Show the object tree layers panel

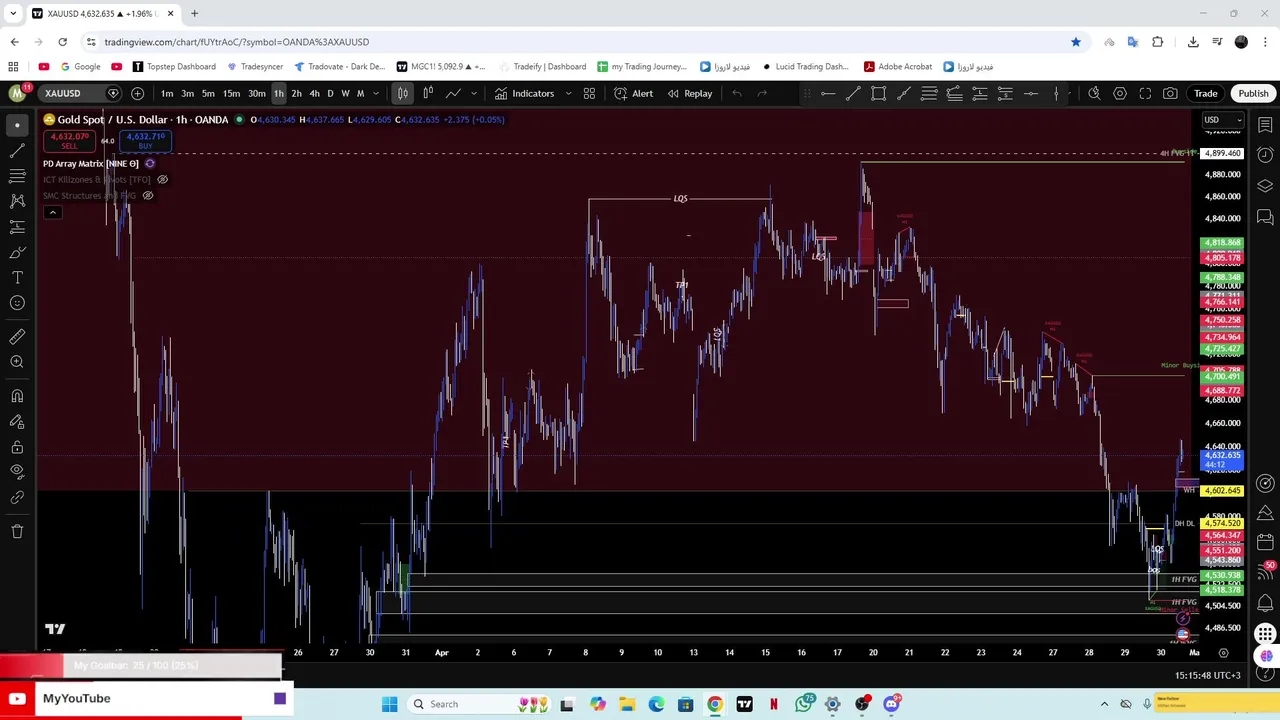point(1265,186)
